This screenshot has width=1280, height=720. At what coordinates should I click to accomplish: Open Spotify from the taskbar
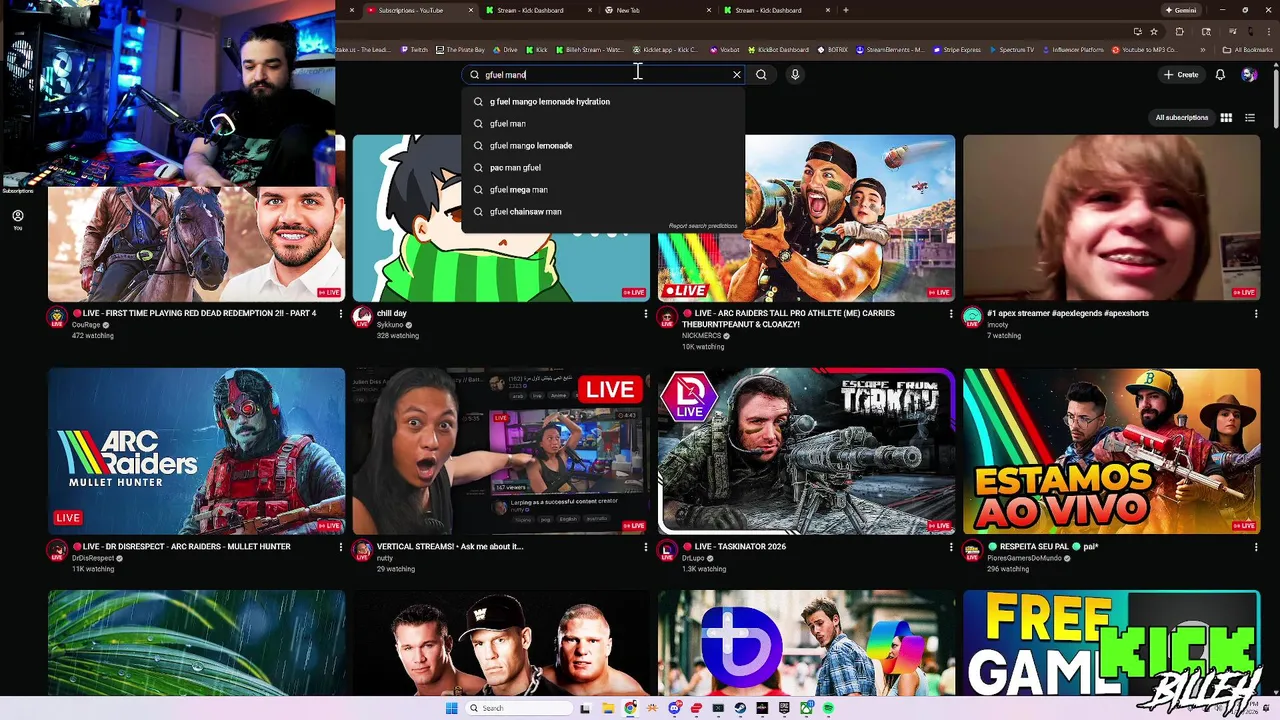[x=828, y=708]
